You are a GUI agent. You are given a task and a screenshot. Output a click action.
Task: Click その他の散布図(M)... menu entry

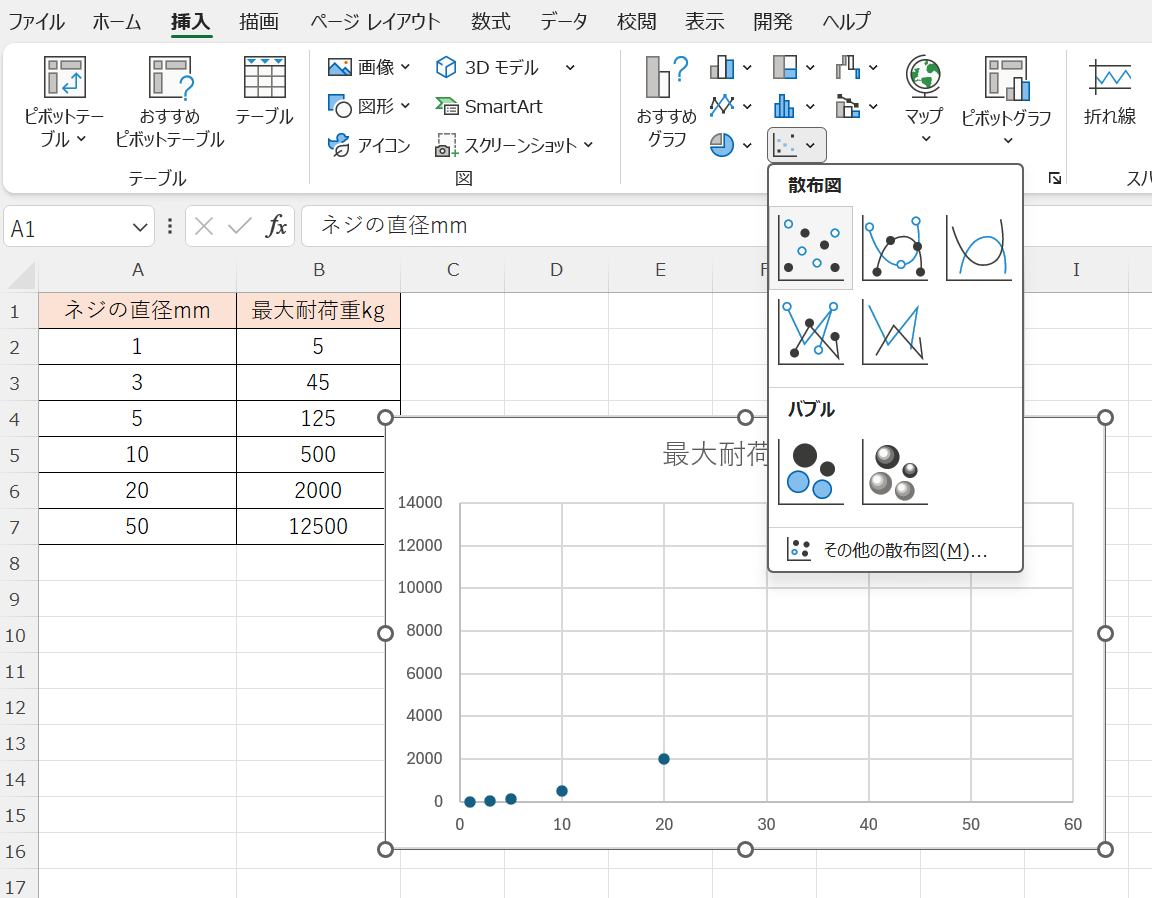click(x=895, y=550)
